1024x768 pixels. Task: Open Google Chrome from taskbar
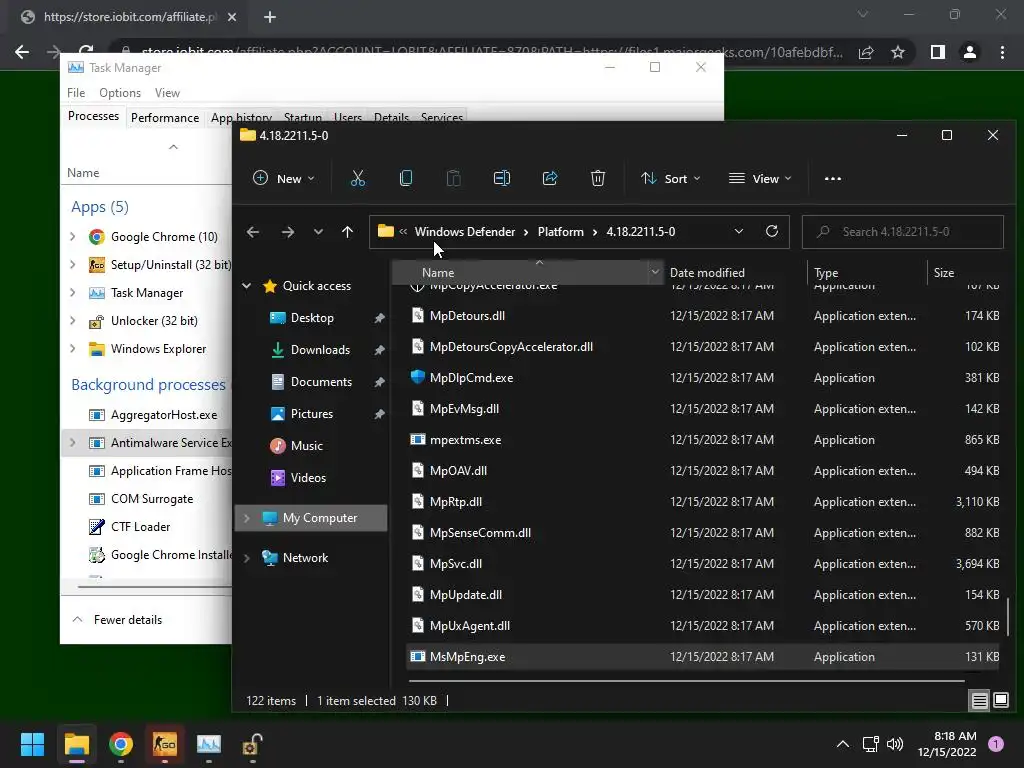(121, 744)
